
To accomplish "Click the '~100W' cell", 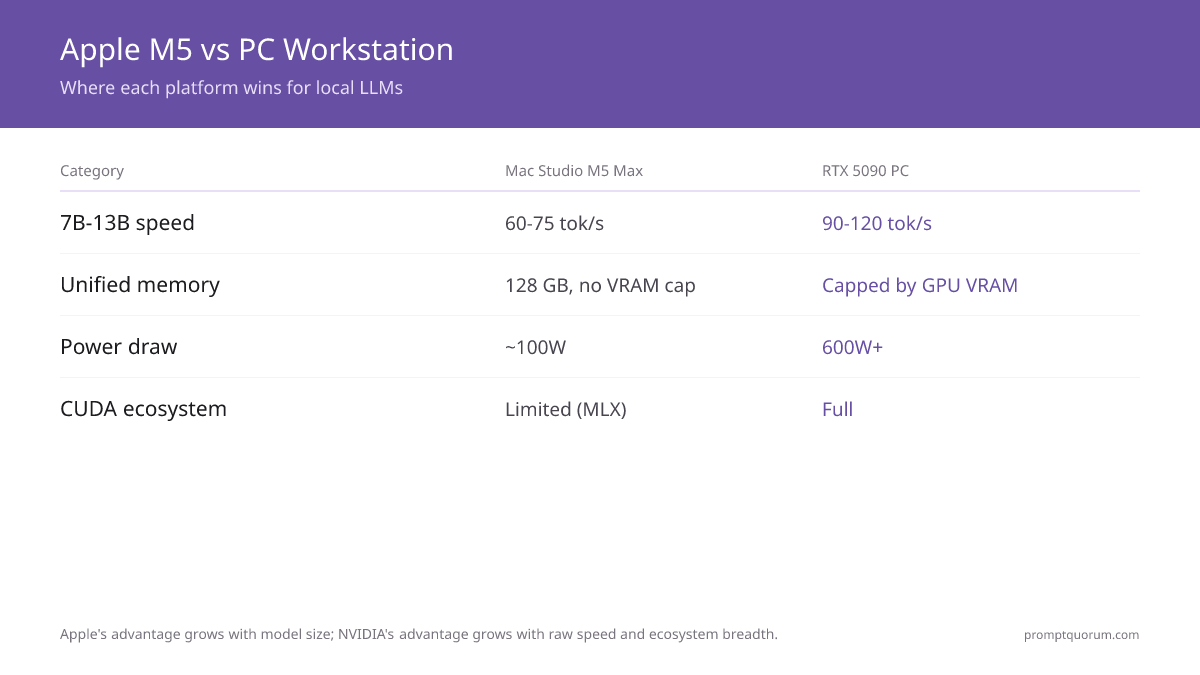I will click(x=536, y=347).
